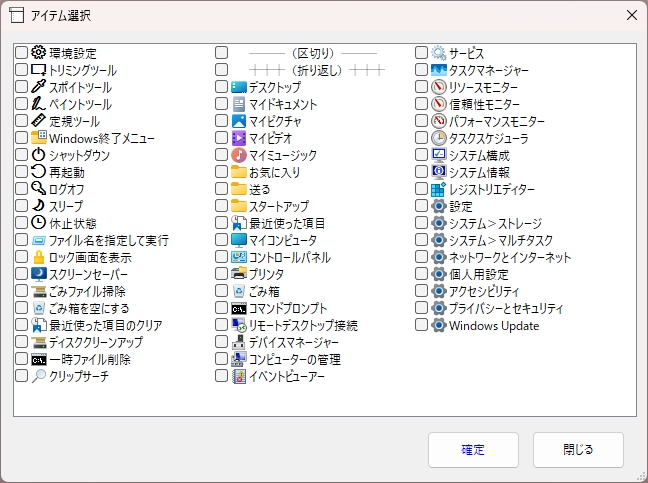Click the 閉じる button
648x483 pixels.
(x=578, y=450)
